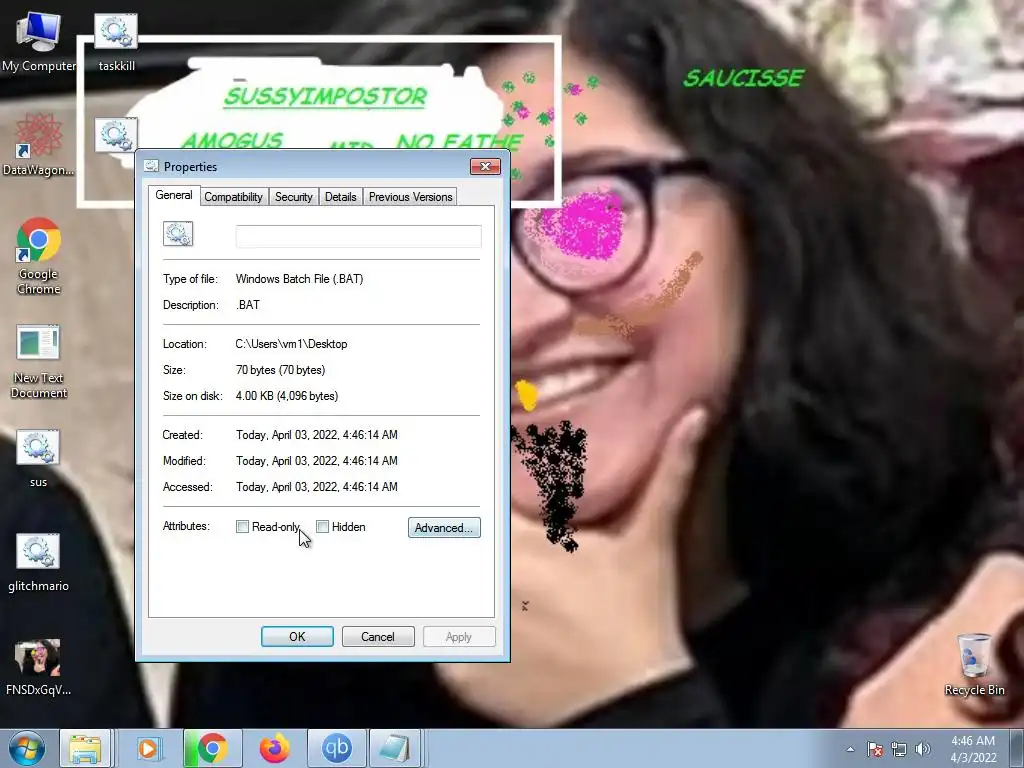The width and height of the screenshot is (1024, 768).
Task: Switch to the General tab
Action: 174,195
